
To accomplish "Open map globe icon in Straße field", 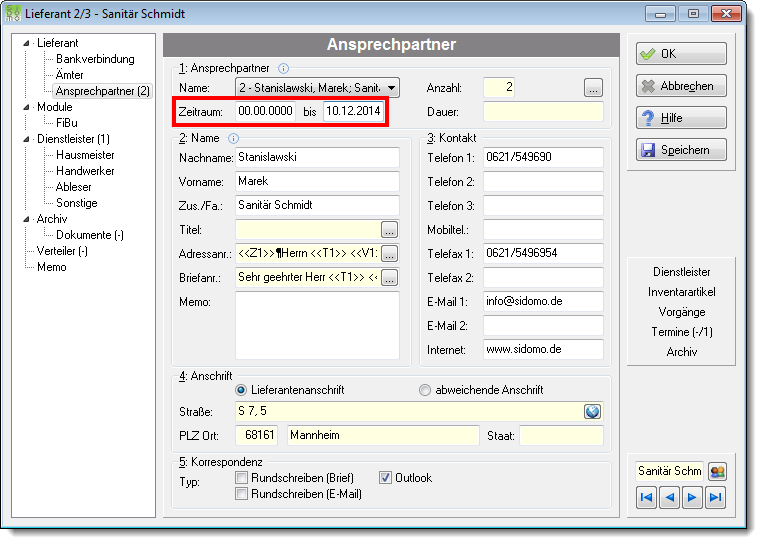I will pyautogui.click(x=592, y=412).
